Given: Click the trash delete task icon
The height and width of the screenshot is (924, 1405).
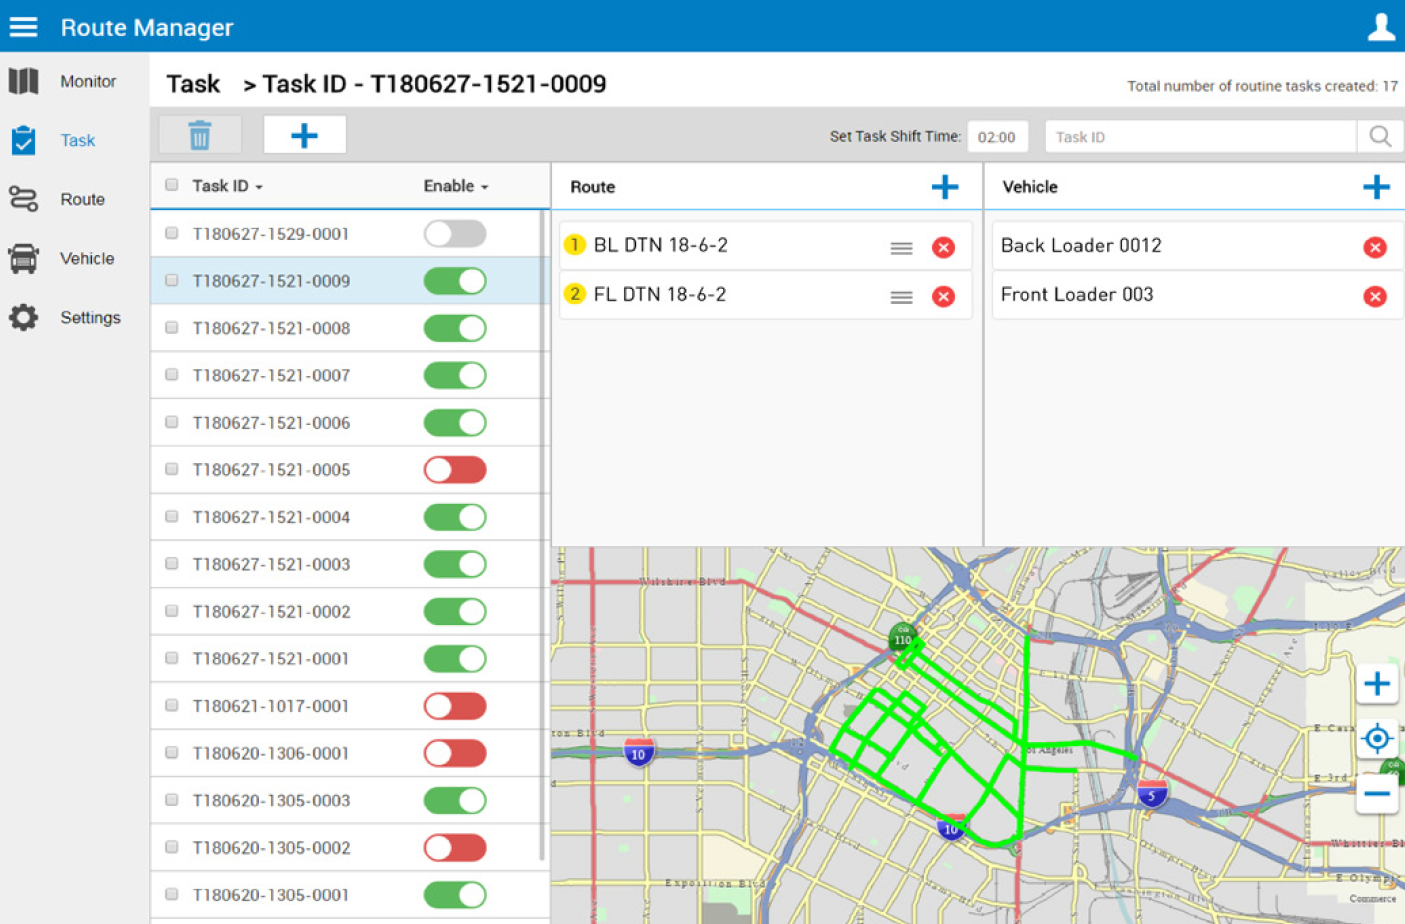Looking at the screenshot, I should (x=200, y=135).
